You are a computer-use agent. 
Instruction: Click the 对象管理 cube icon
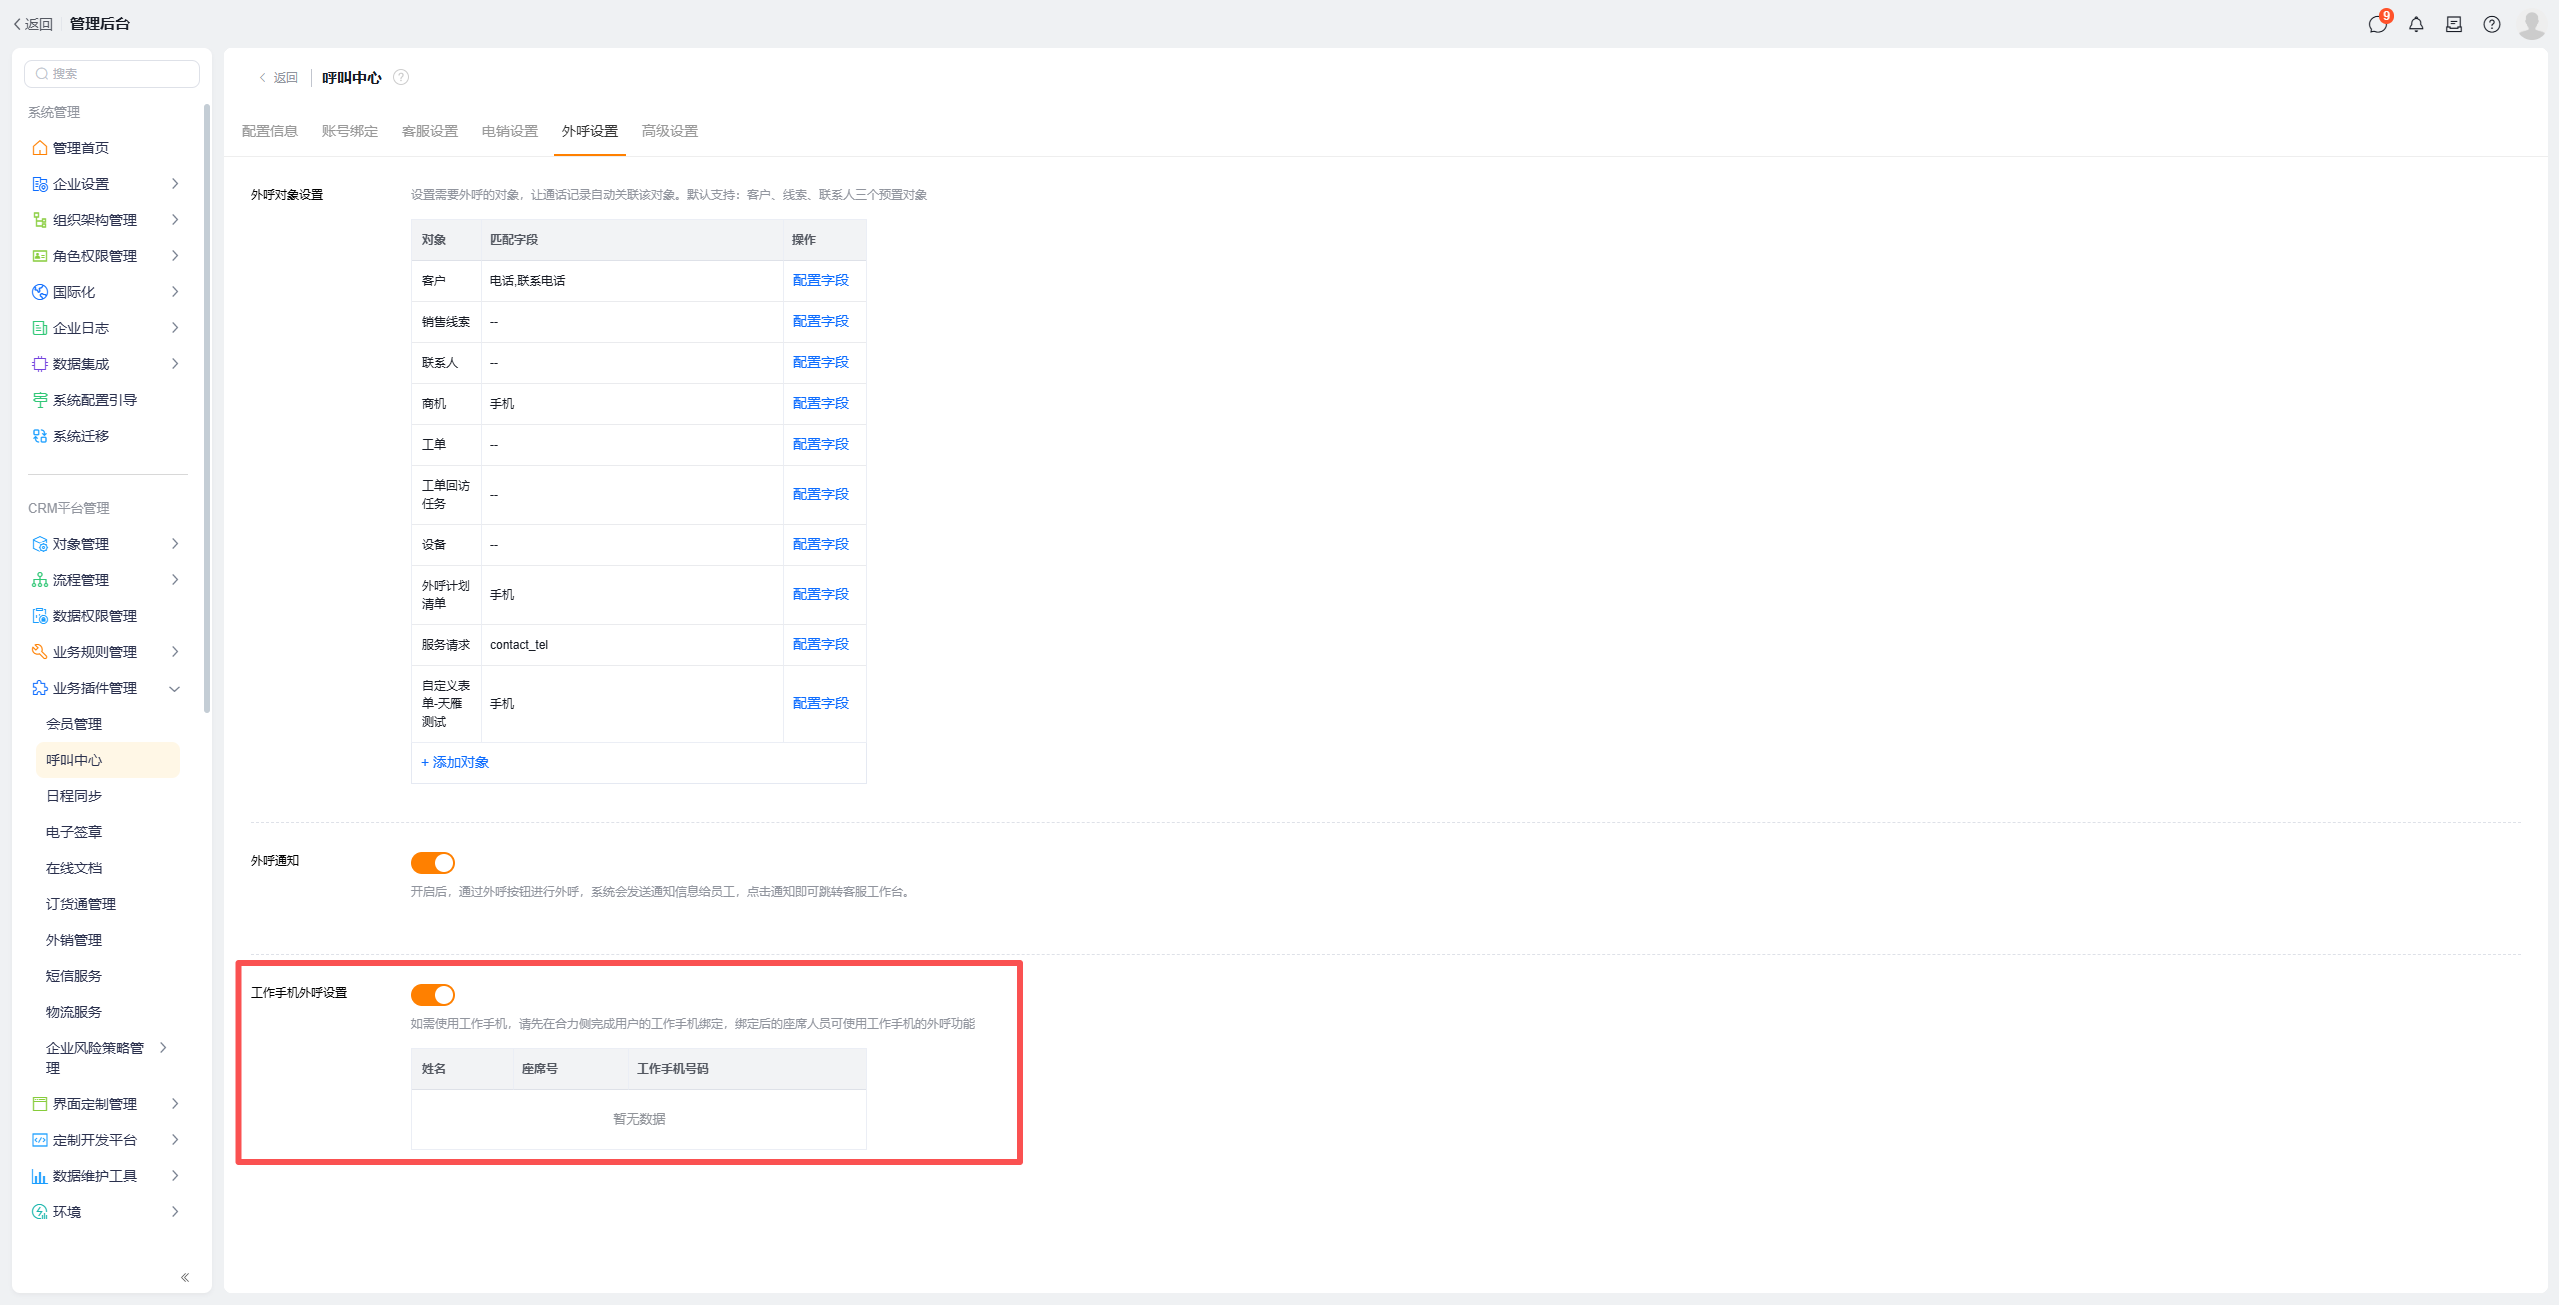point(40,544)
